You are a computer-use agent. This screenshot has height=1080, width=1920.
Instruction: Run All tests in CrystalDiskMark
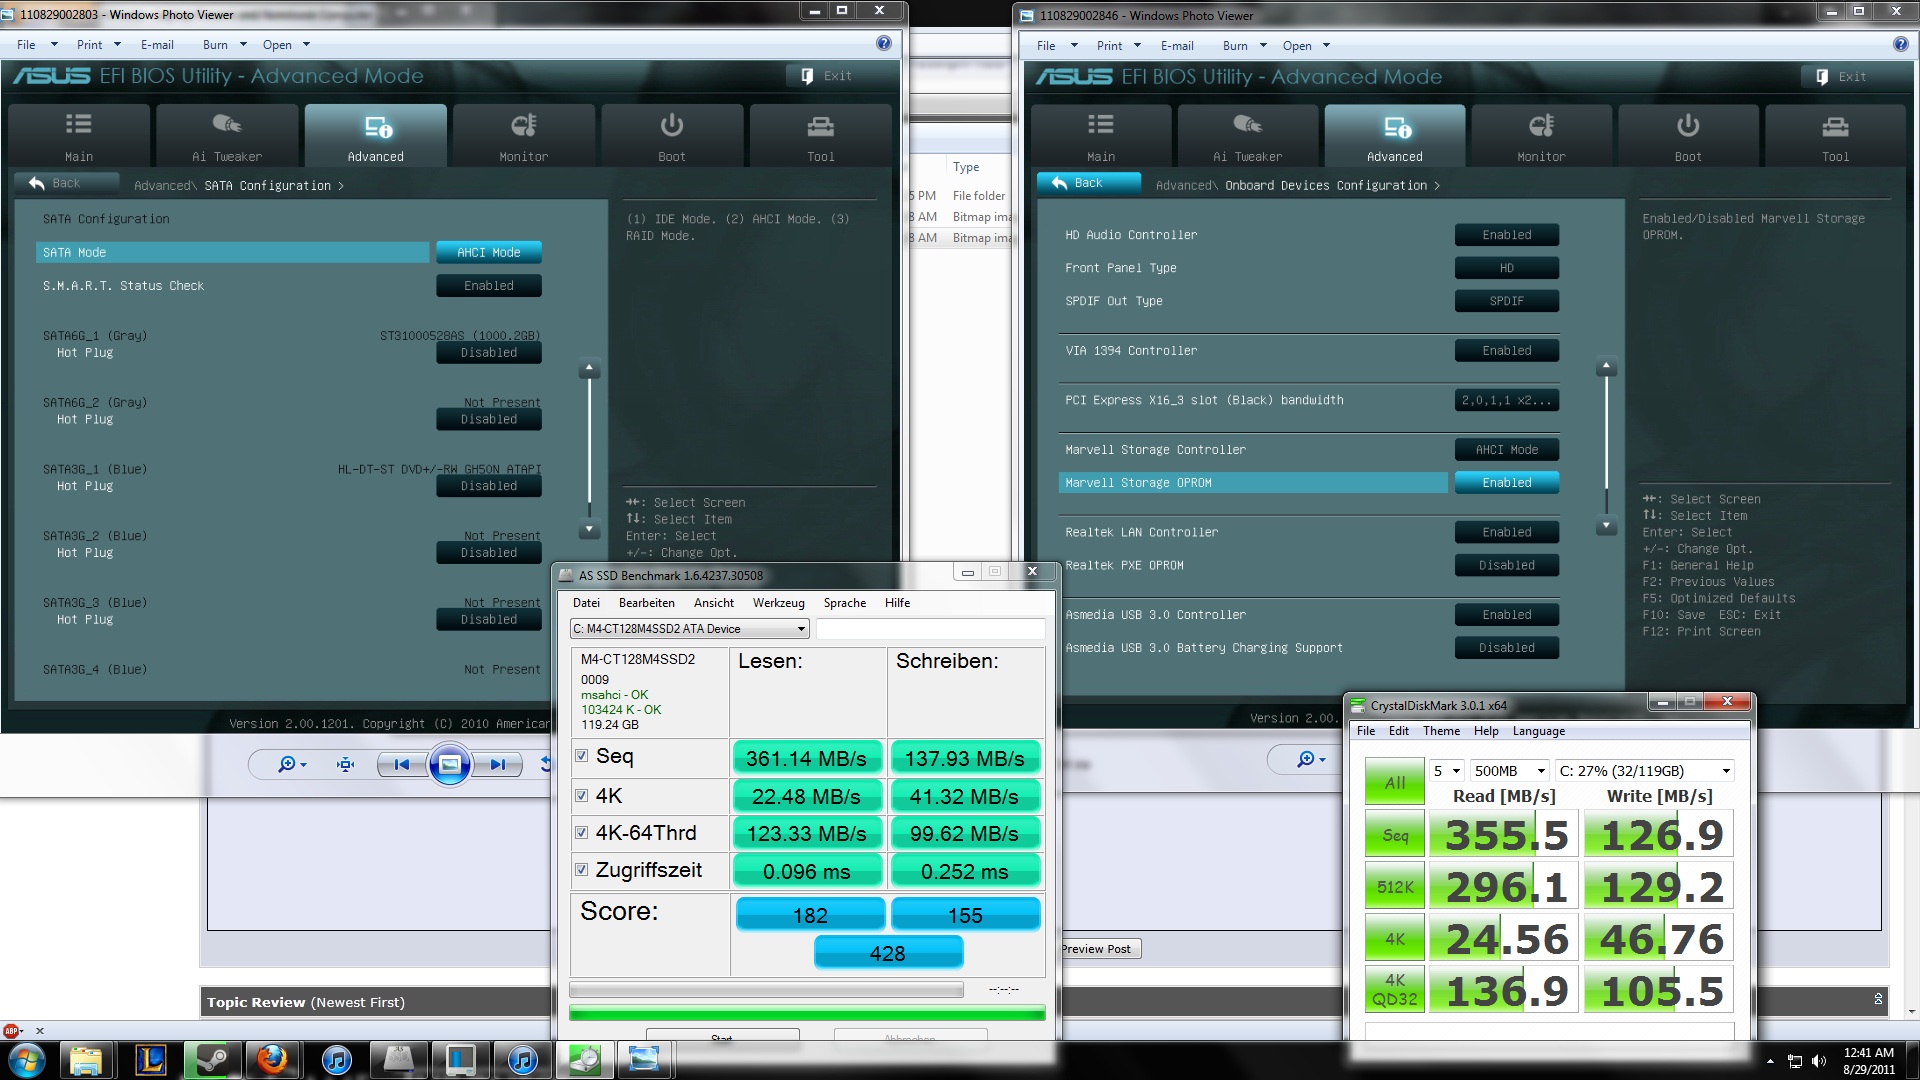pos(1395,781)
